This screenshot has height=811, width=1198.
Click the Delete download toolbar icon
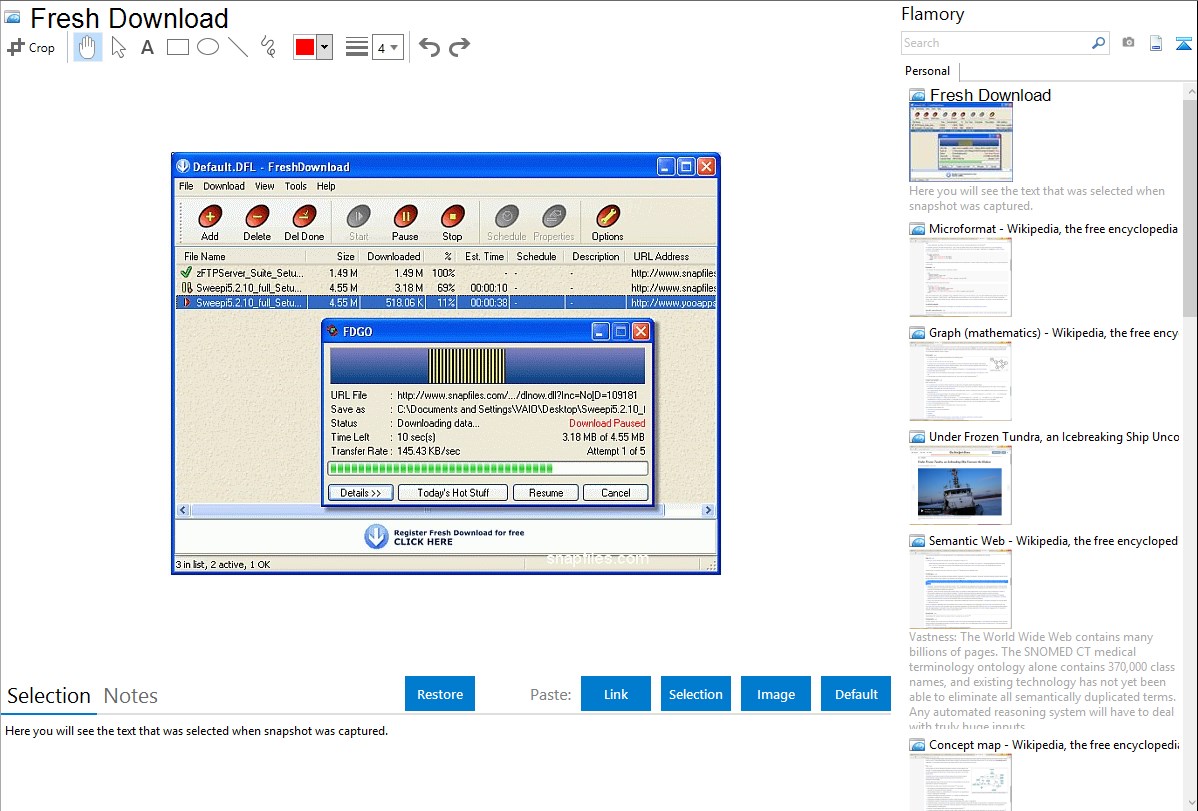pyautogui.click(x=257, y=222)
